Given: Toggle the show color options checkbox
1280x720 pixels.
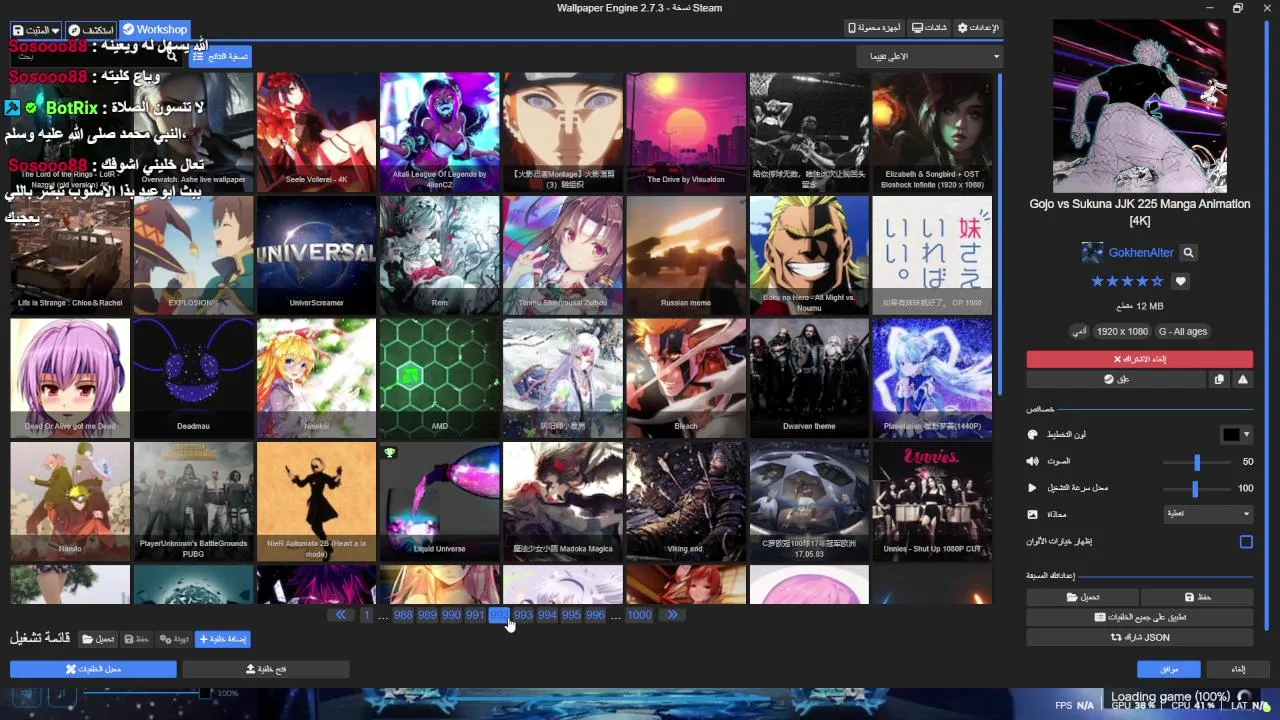Looking at the screenshot, I should (x=1246, y=542).
